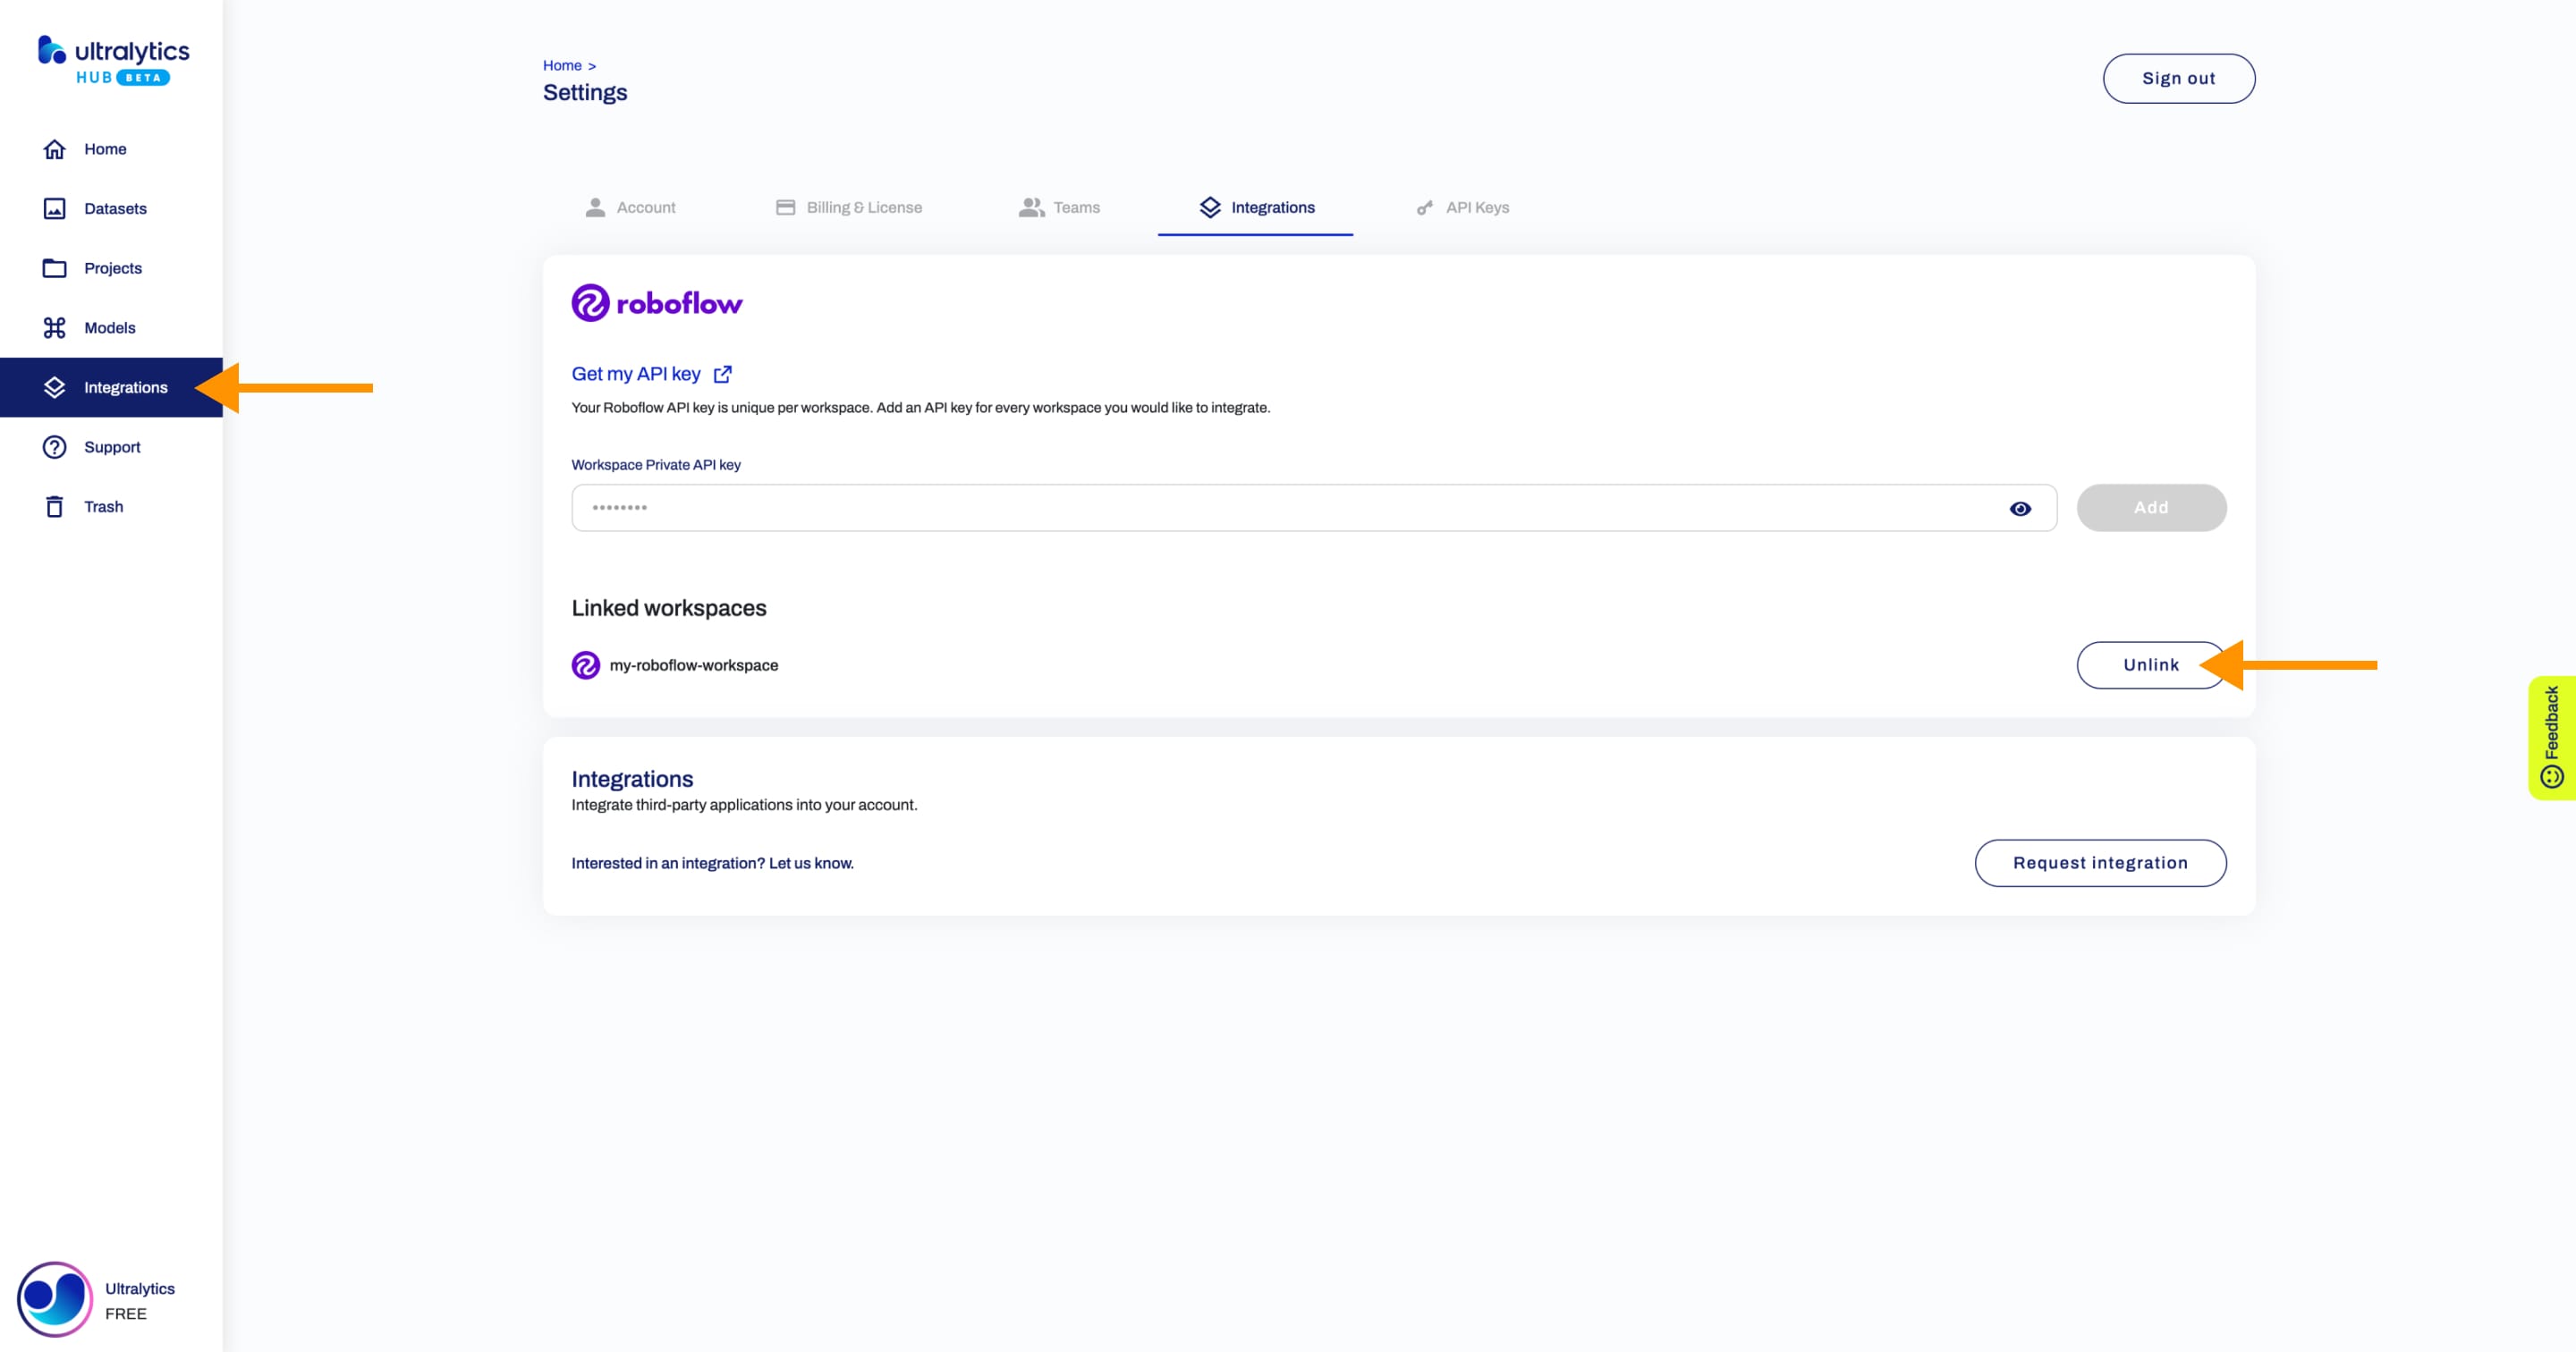Switch to the API Keys settings tab
Viewport: 2576px width, 1352px height.
(x=1476, y=207)
